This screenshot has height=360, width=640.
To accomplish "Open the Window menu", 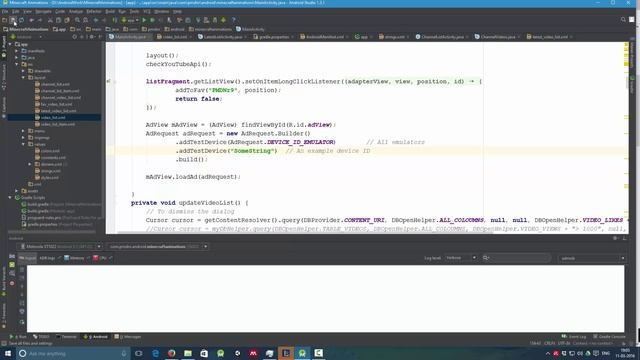I will click(x=162, y=11).
